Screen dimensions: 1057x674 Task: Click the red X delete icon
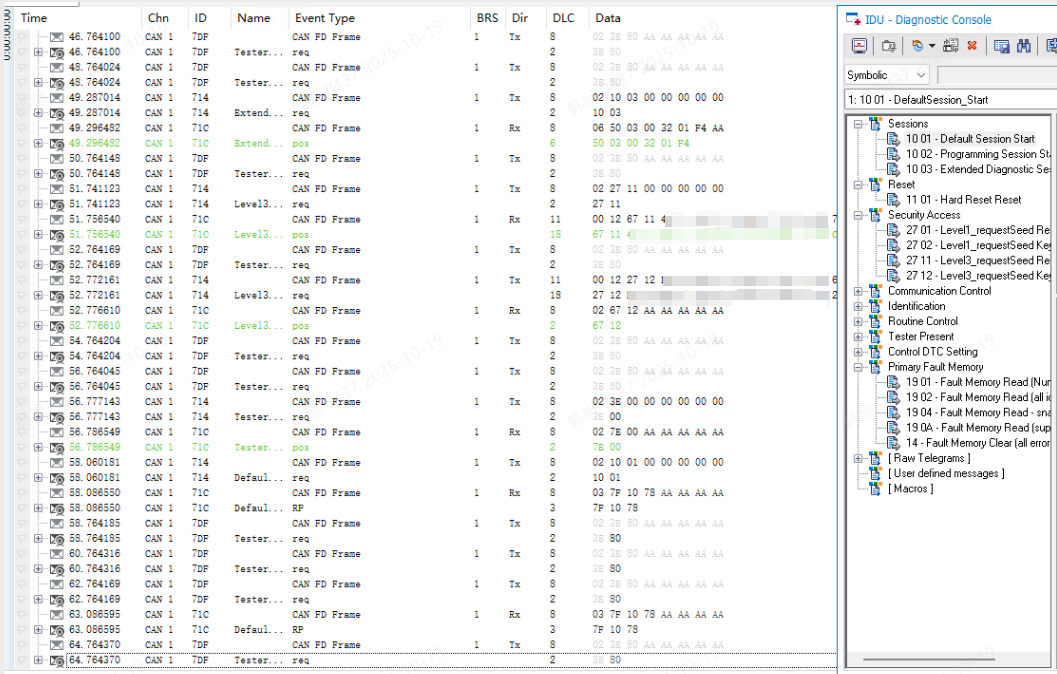point(972,46)
